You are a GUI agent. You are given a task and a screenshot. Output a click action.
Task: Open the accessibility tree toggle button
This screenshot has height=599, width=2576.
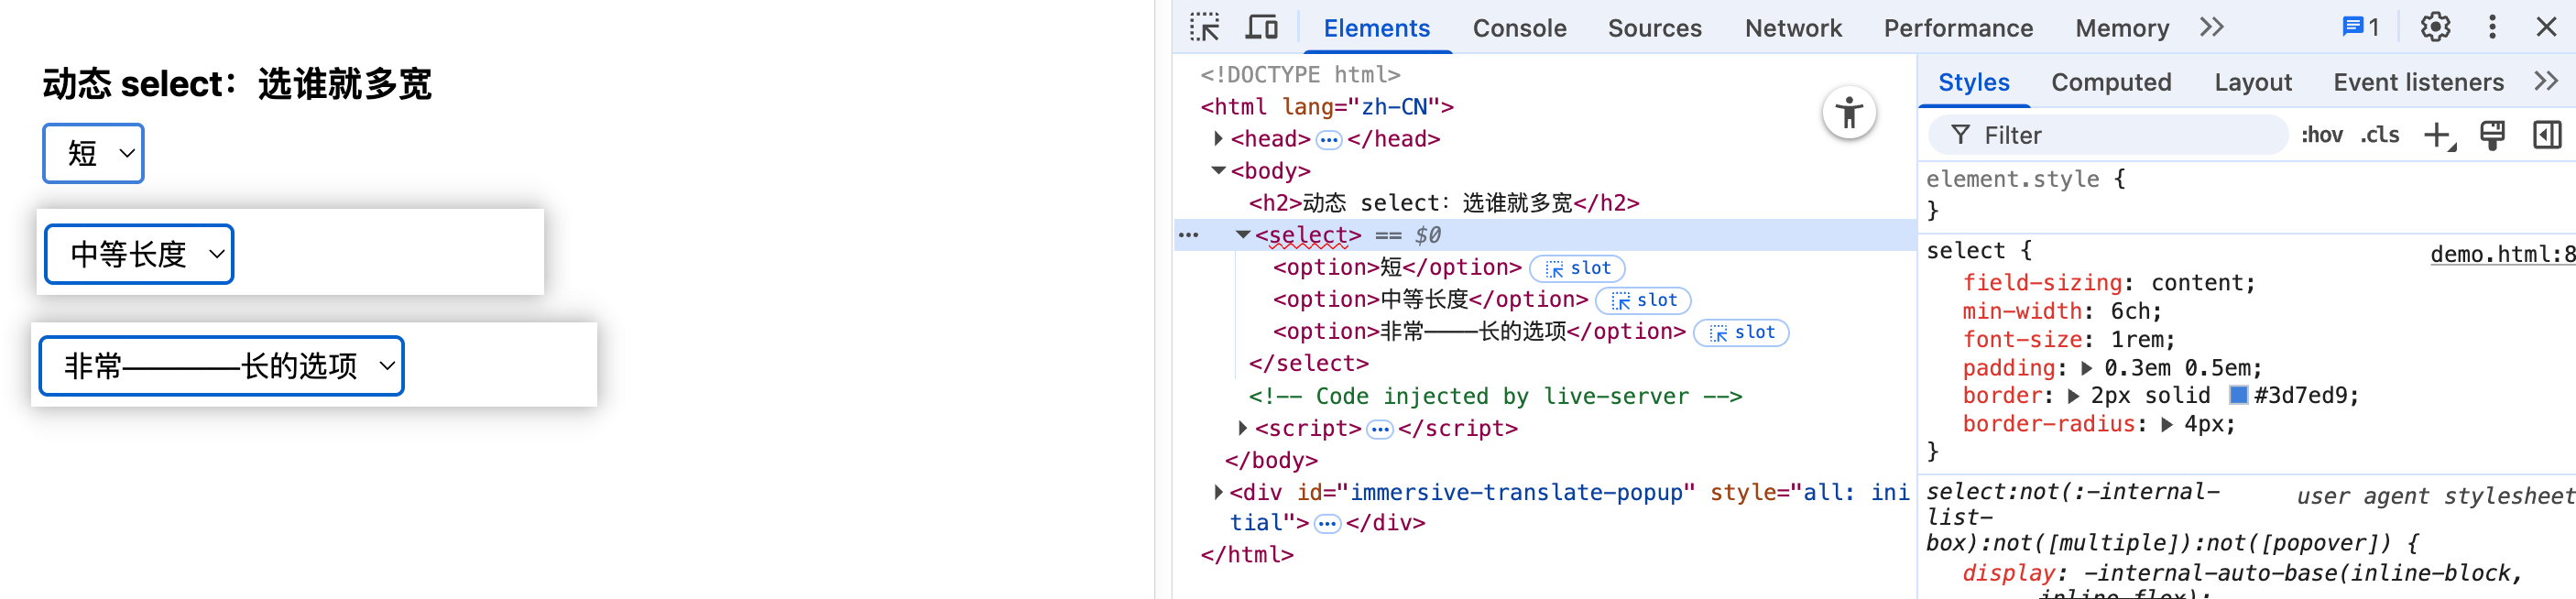pyautogui.click(x=1849, y=113)
